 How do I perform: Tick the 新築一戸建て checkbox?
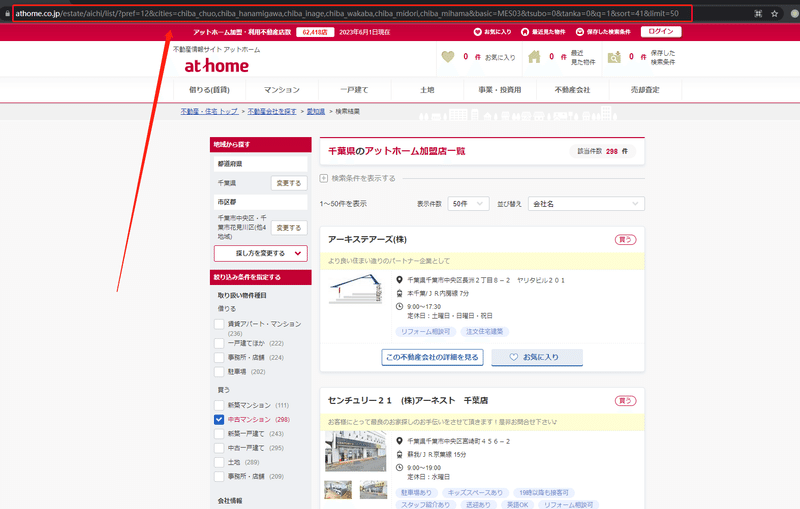point(219,434)
